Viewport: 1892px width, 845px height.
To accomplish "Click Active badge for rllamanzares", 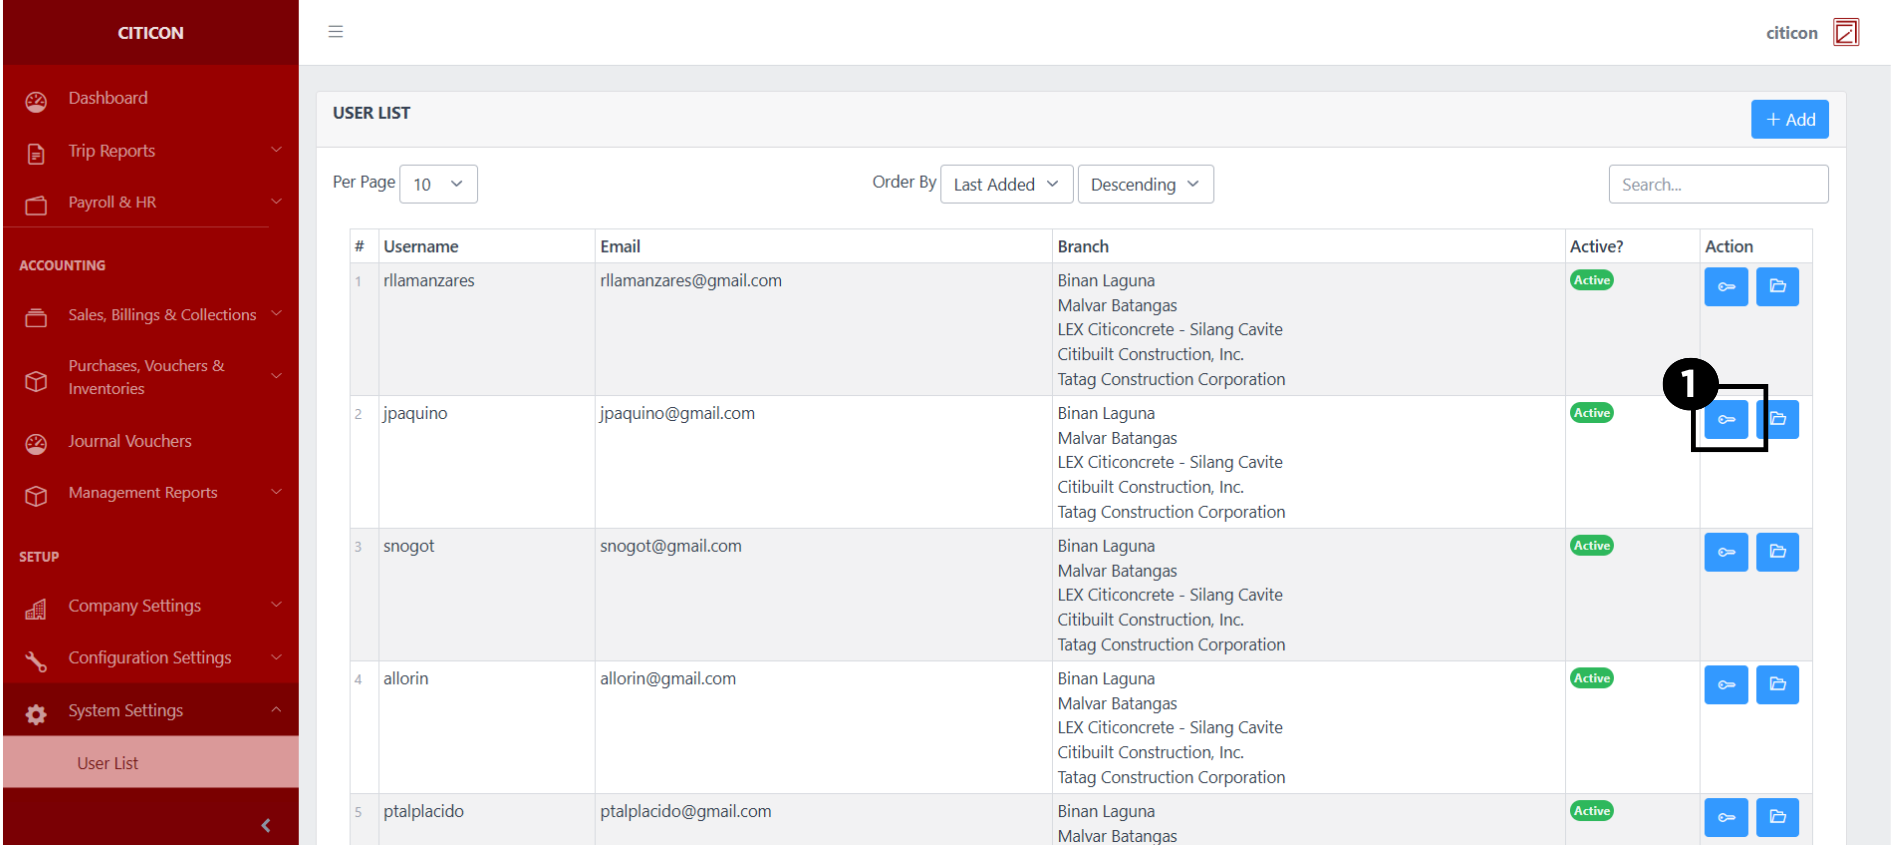I will click(1592, 280).
